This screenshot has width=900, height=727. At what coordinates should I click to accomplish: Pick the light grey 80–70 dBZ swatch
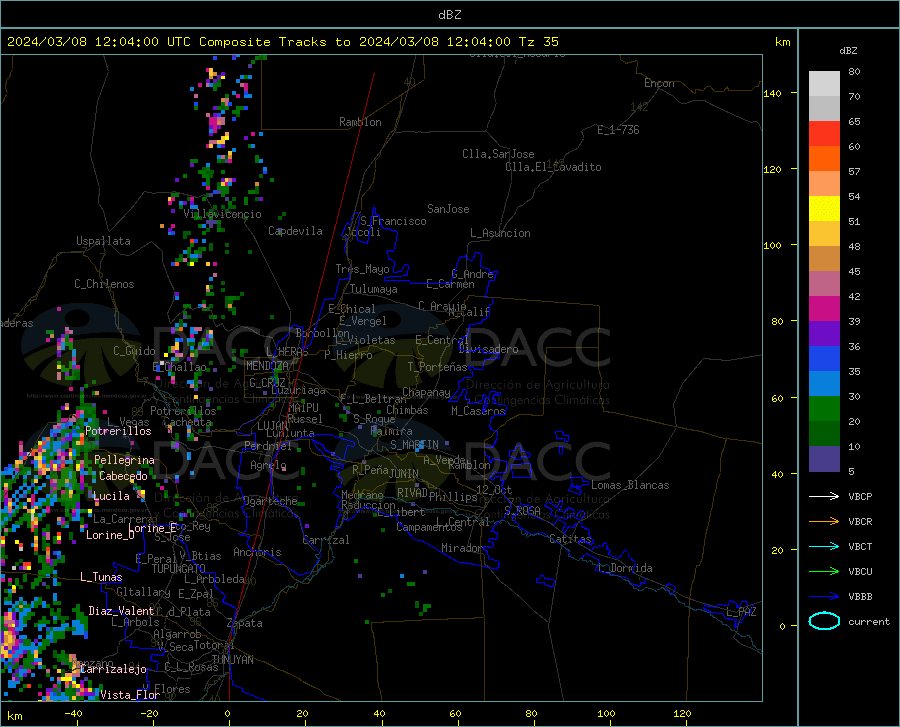(x=824, y=84)
